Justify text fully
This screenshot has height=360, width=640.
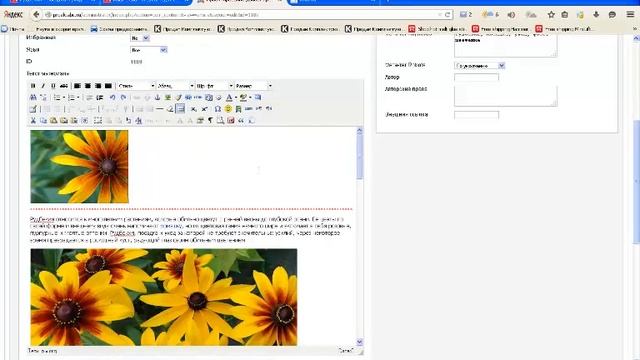coord(108,86)
